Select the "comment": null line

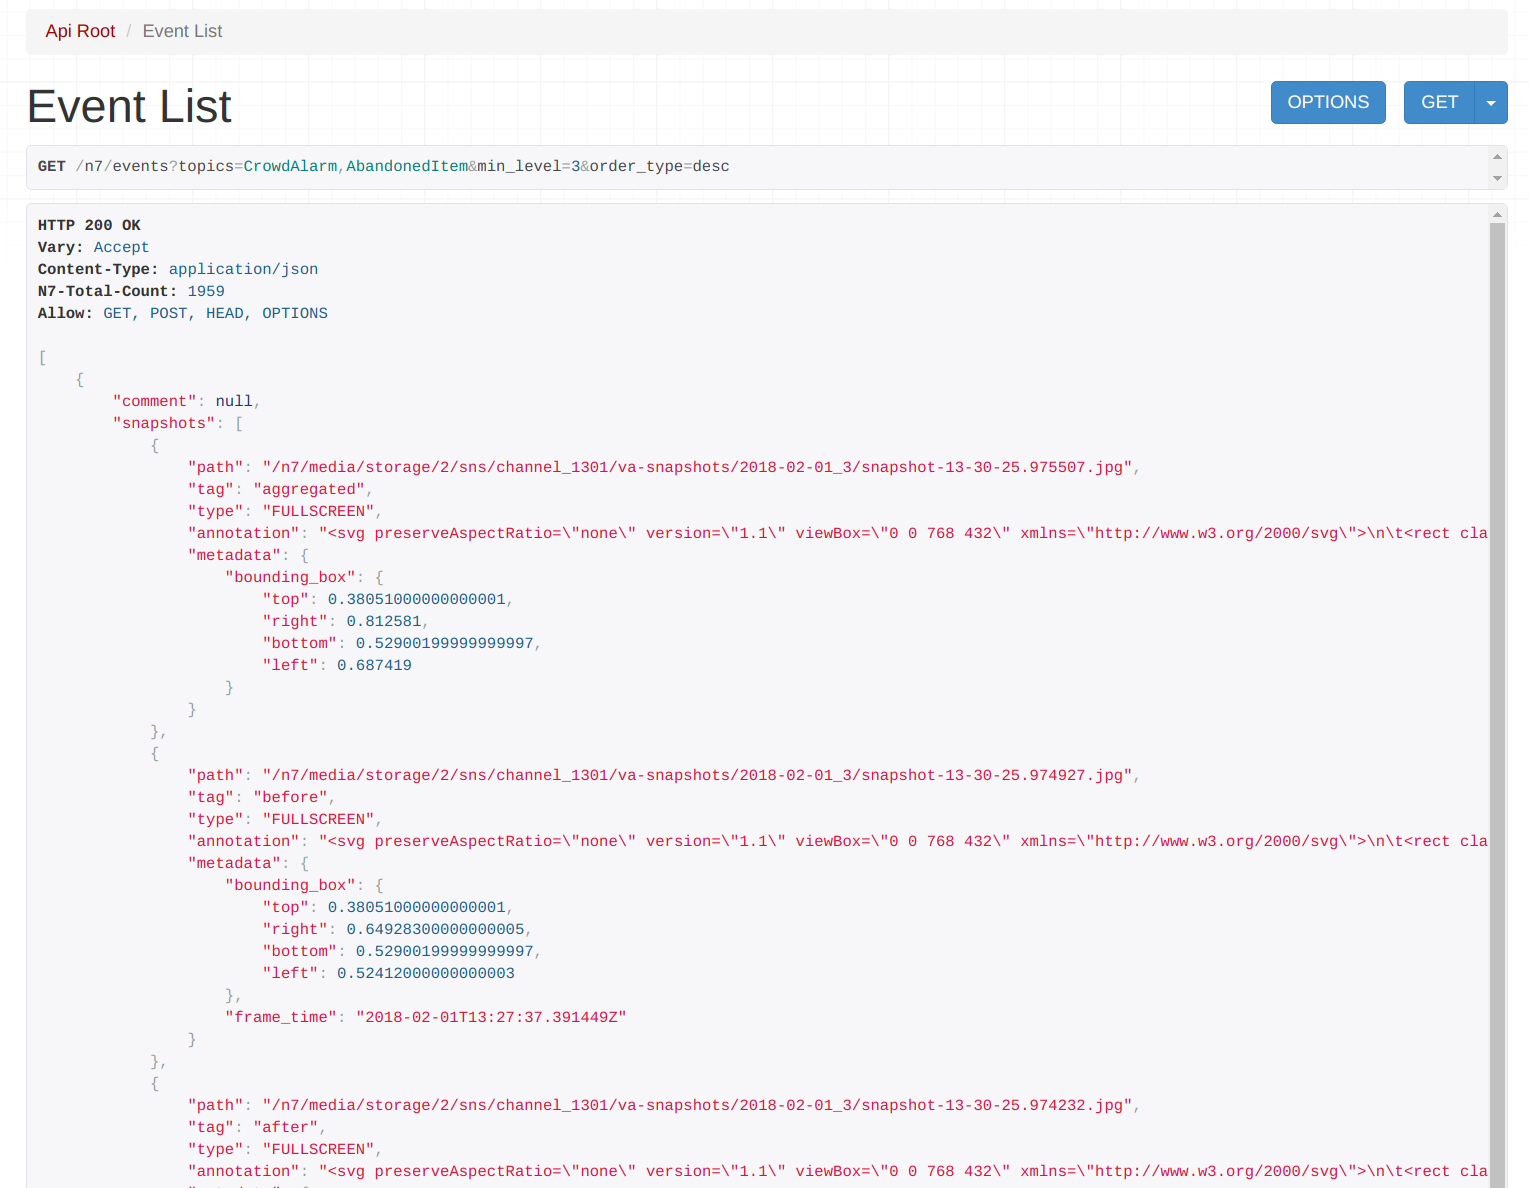pyautogui.click(x=186, y=401)
